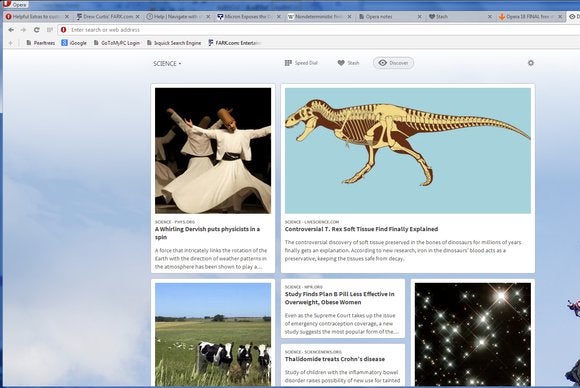Open Discover settings gear icon
Image resolution: width=580 pixels, height=388 pixels.
(531, 63)
